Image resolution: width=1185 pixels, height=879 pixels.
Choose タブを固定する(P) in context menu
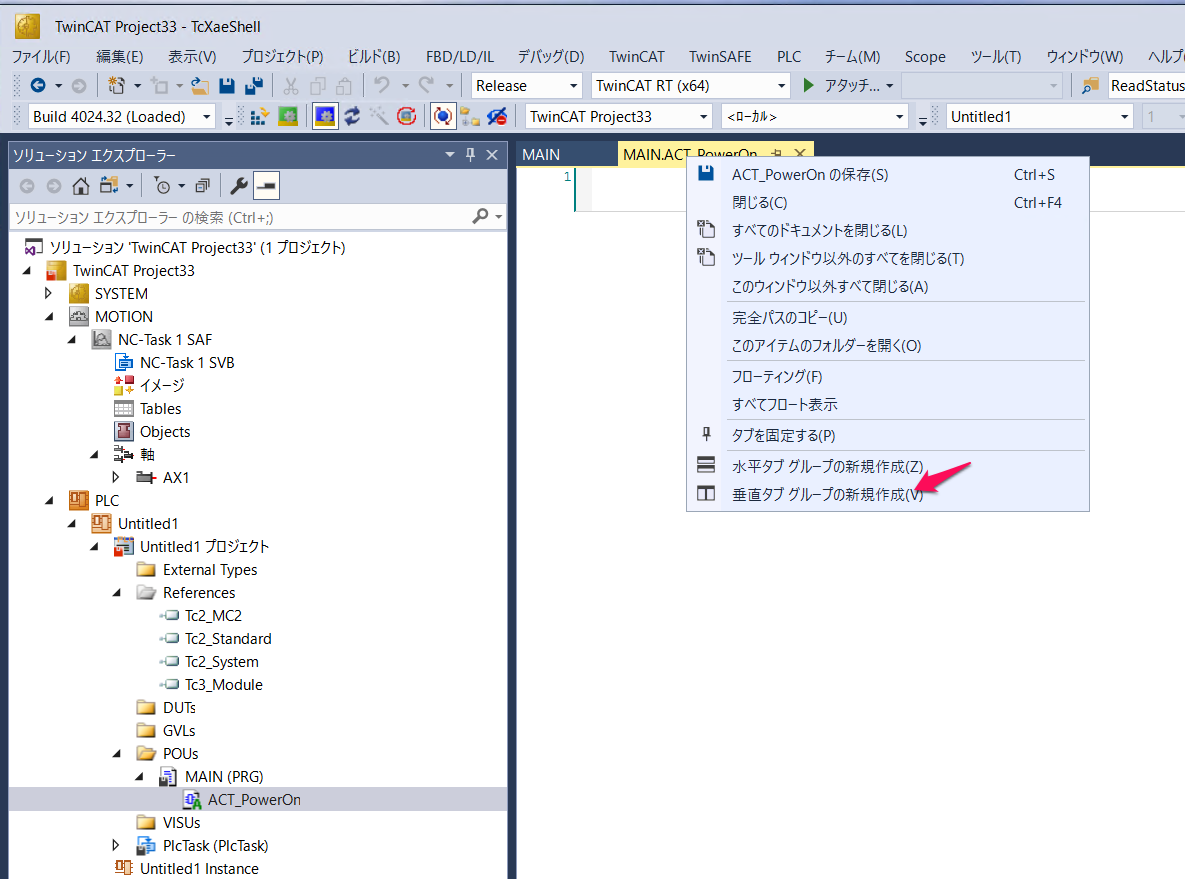[x=887, y=435]
